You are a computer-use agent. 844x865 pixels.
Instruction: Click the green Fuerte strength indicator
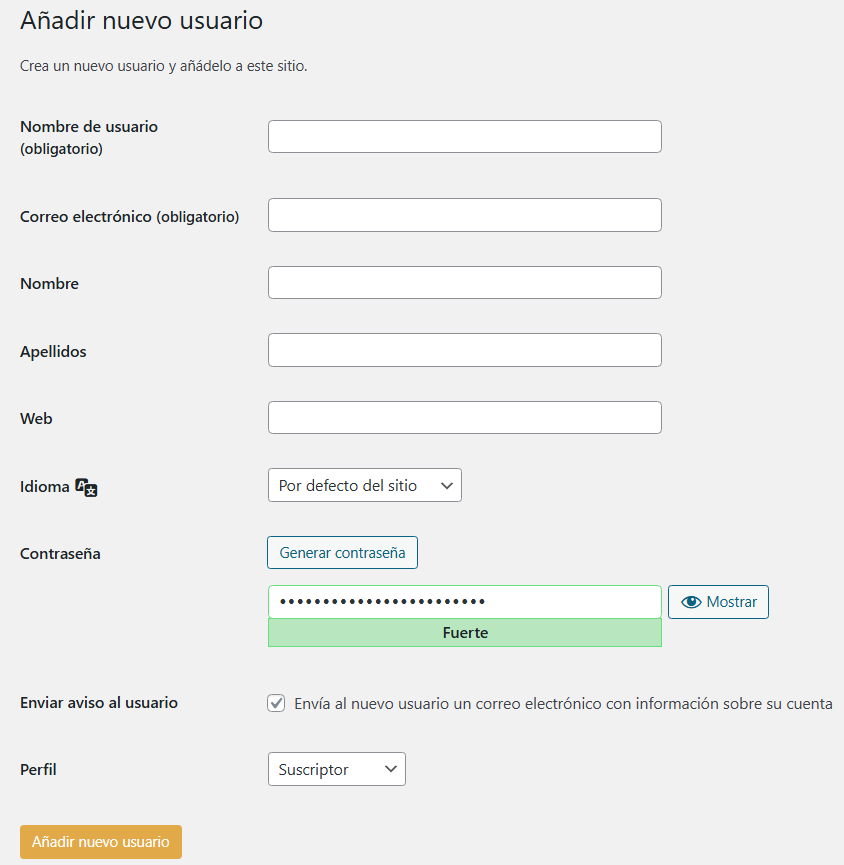coord(464,633)
